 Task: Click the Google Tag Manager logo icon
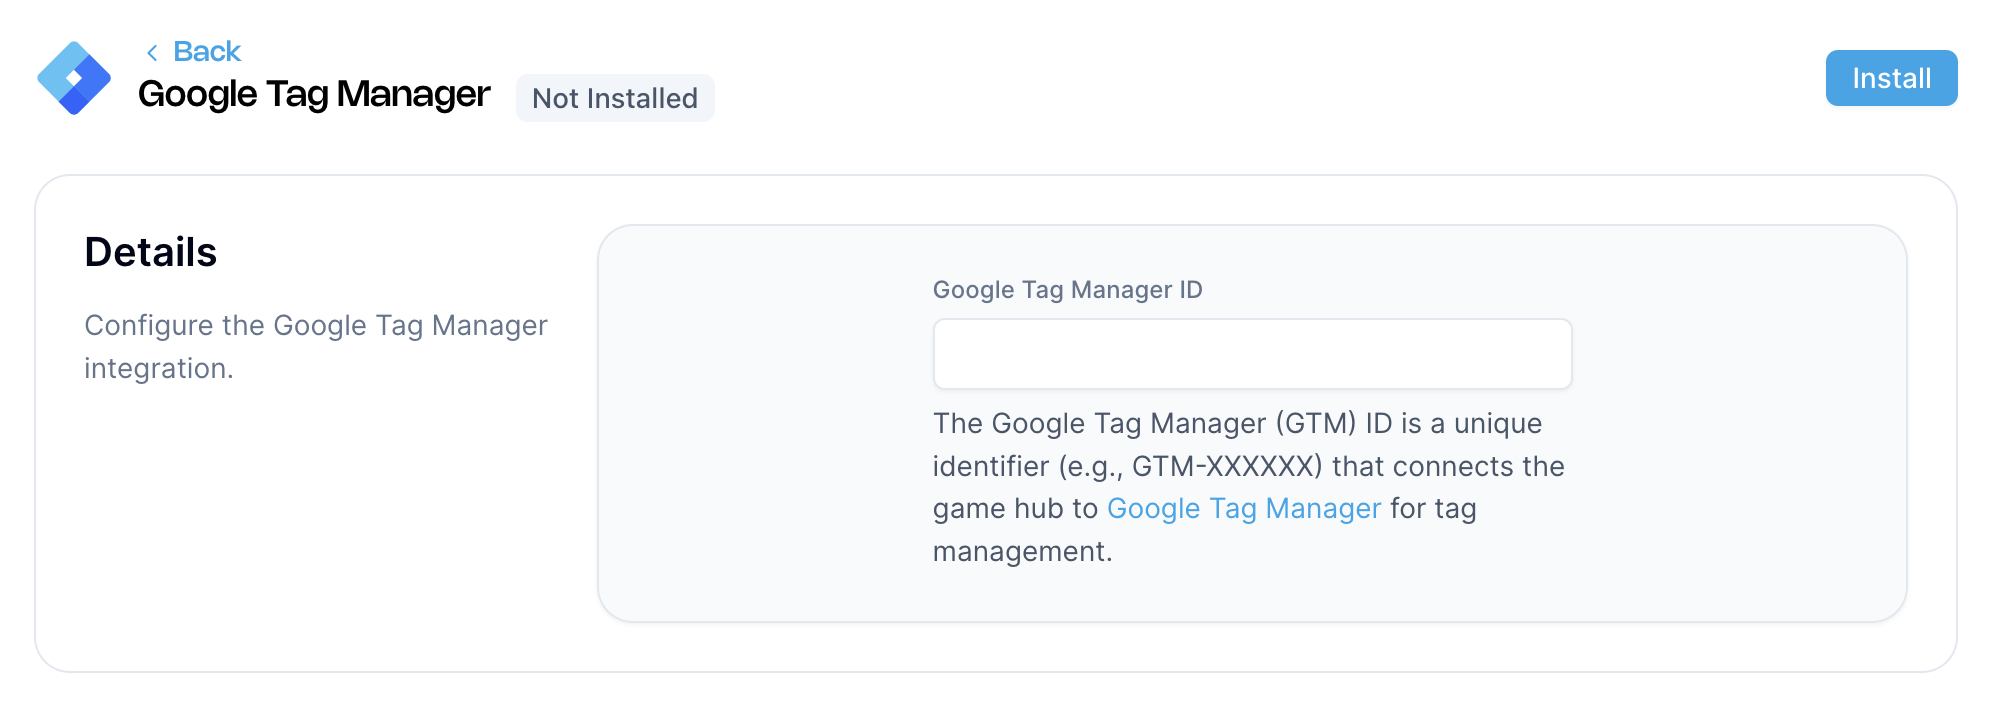click(x=74, y=78)
